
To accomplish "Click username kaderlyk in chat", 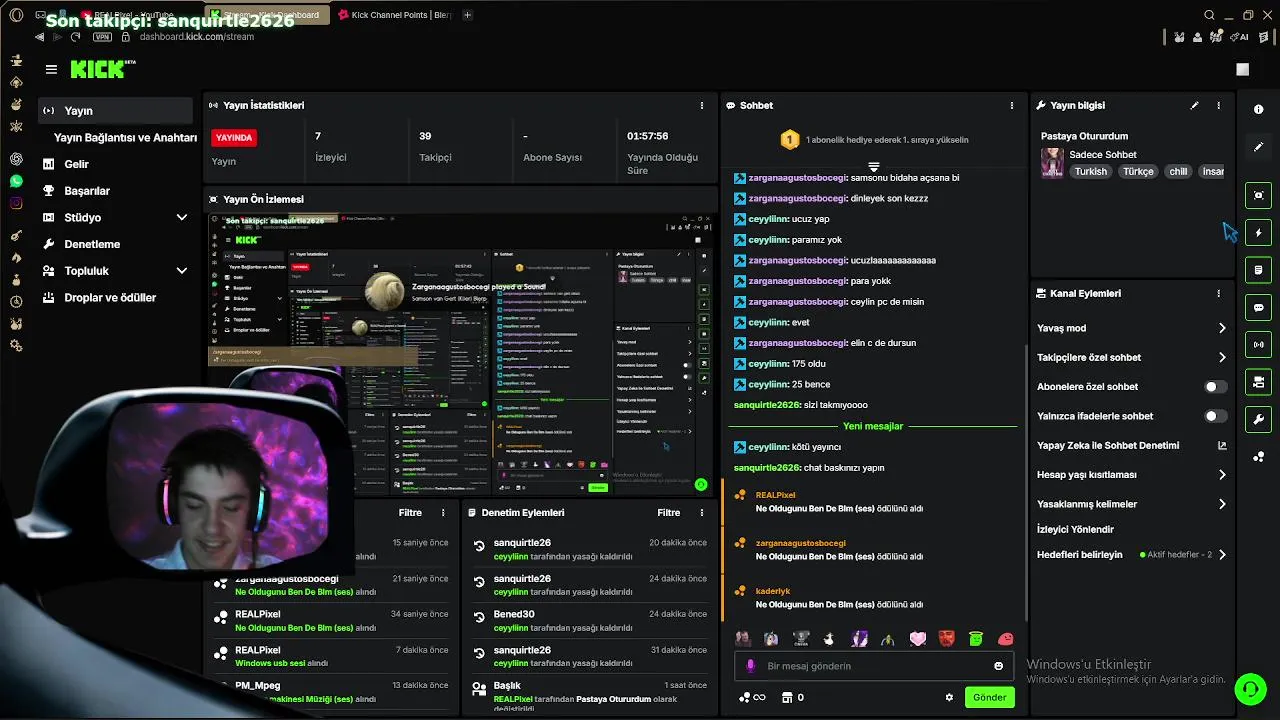I will coord(773,591).
